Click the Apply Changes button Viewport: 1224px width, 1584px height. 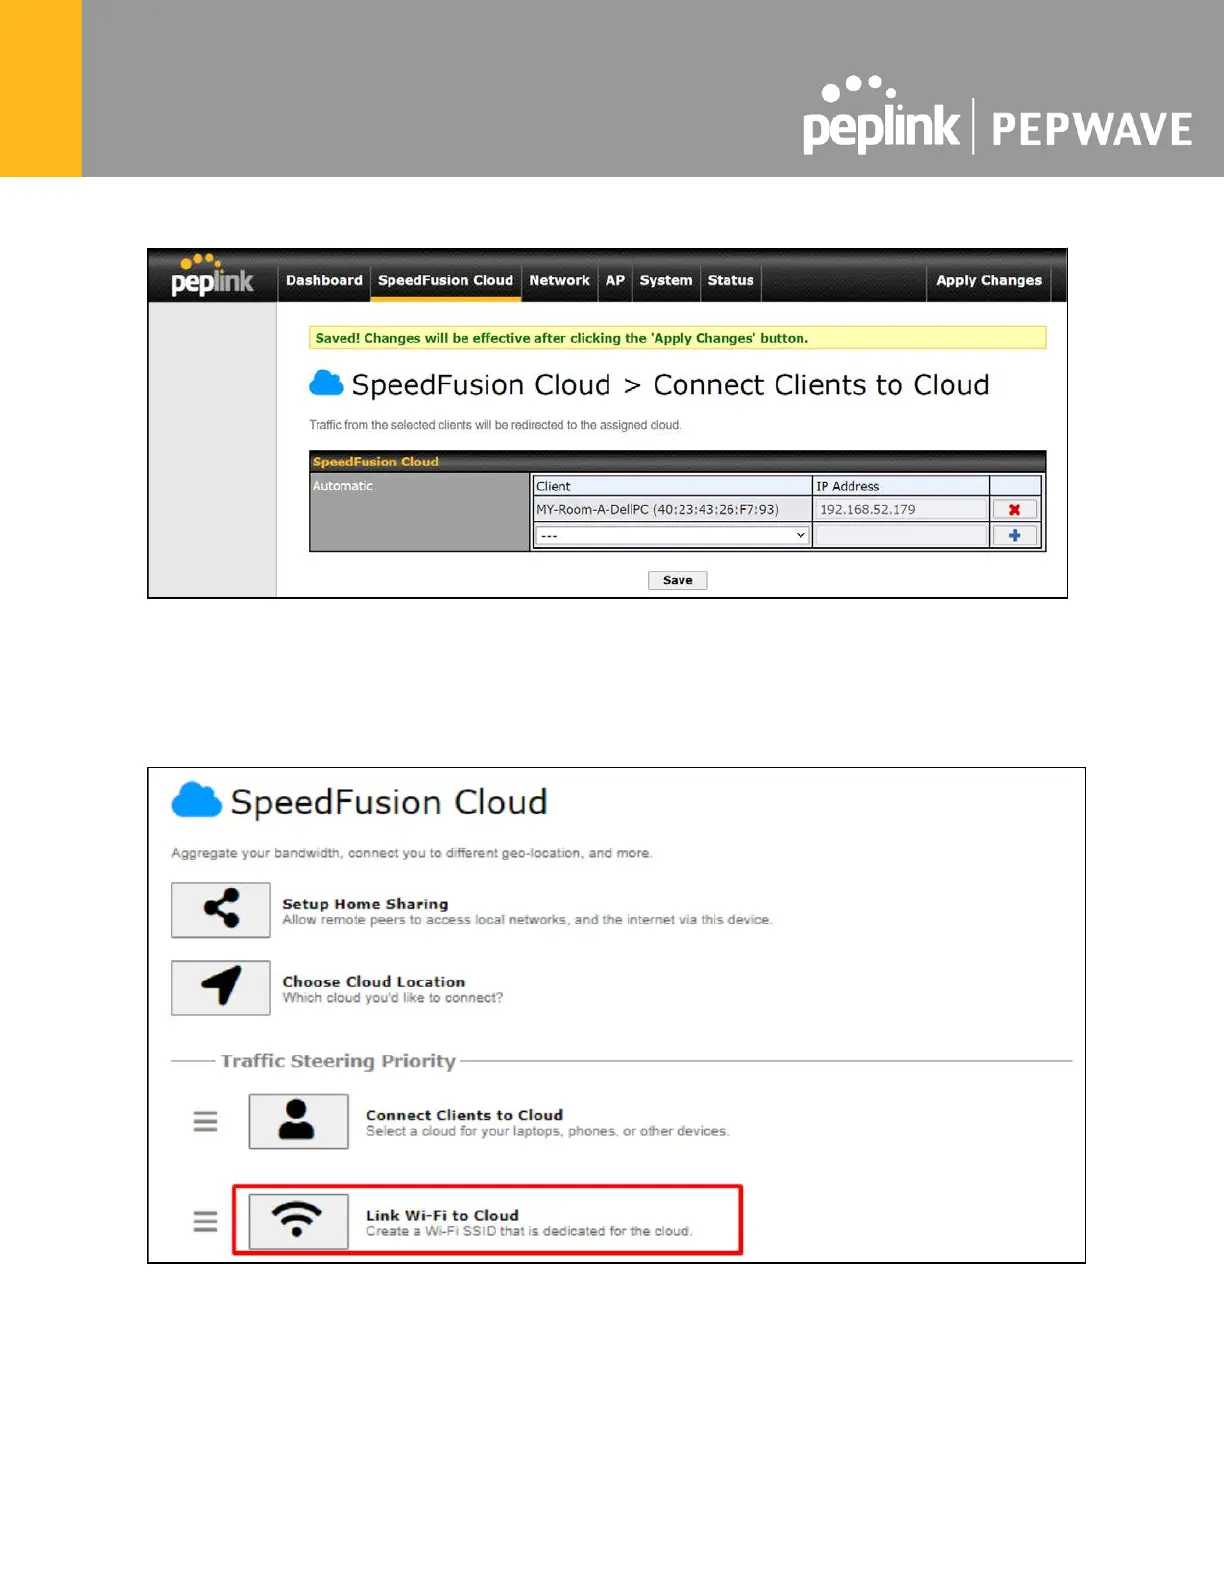[989, 281]
